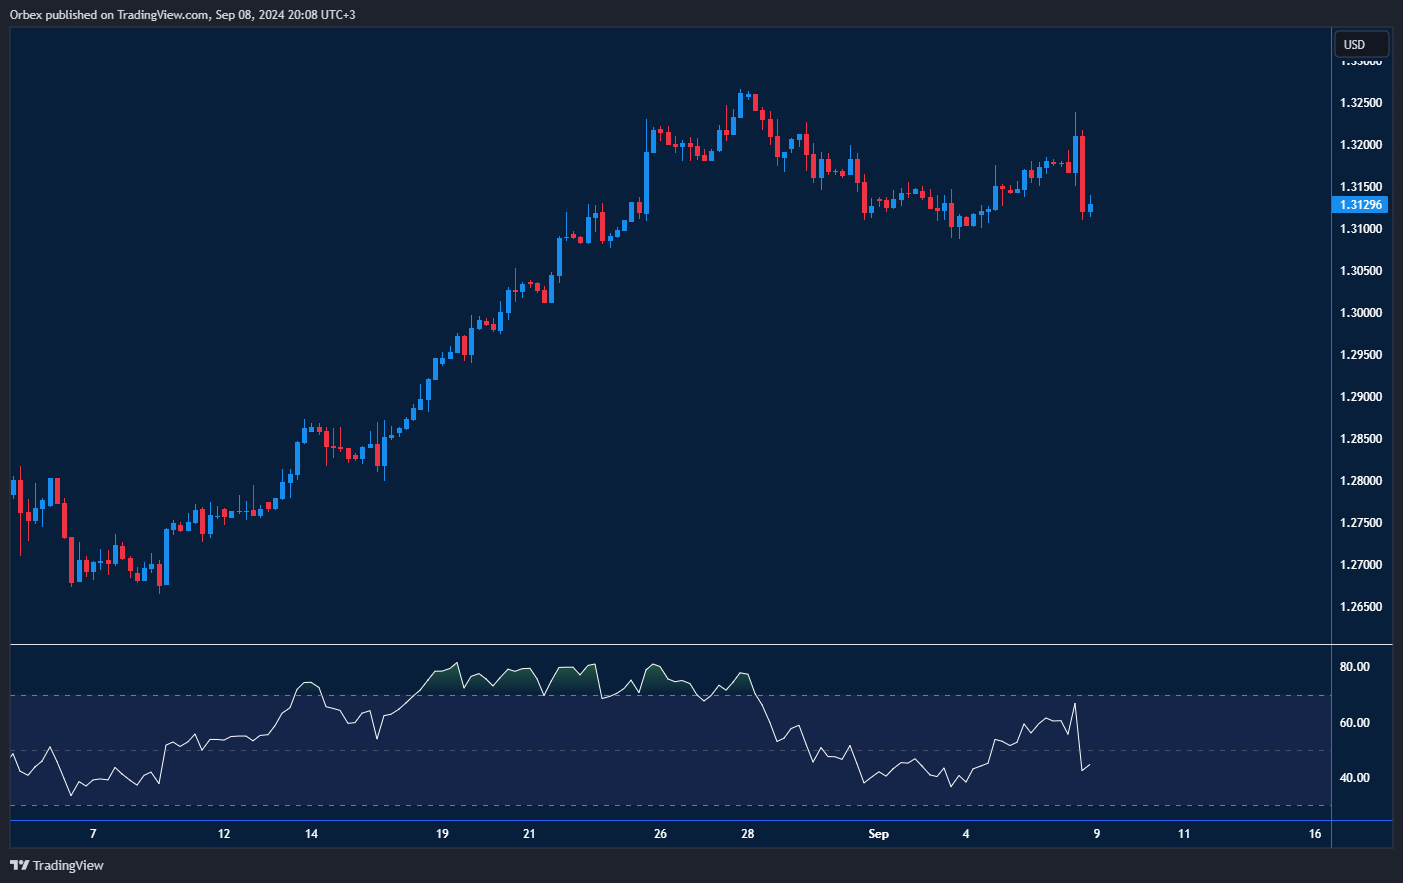The width and height of the screenshot is (1403, 883).
Task: Click the 1.26500 price axis label
Action: [1361, 607]
